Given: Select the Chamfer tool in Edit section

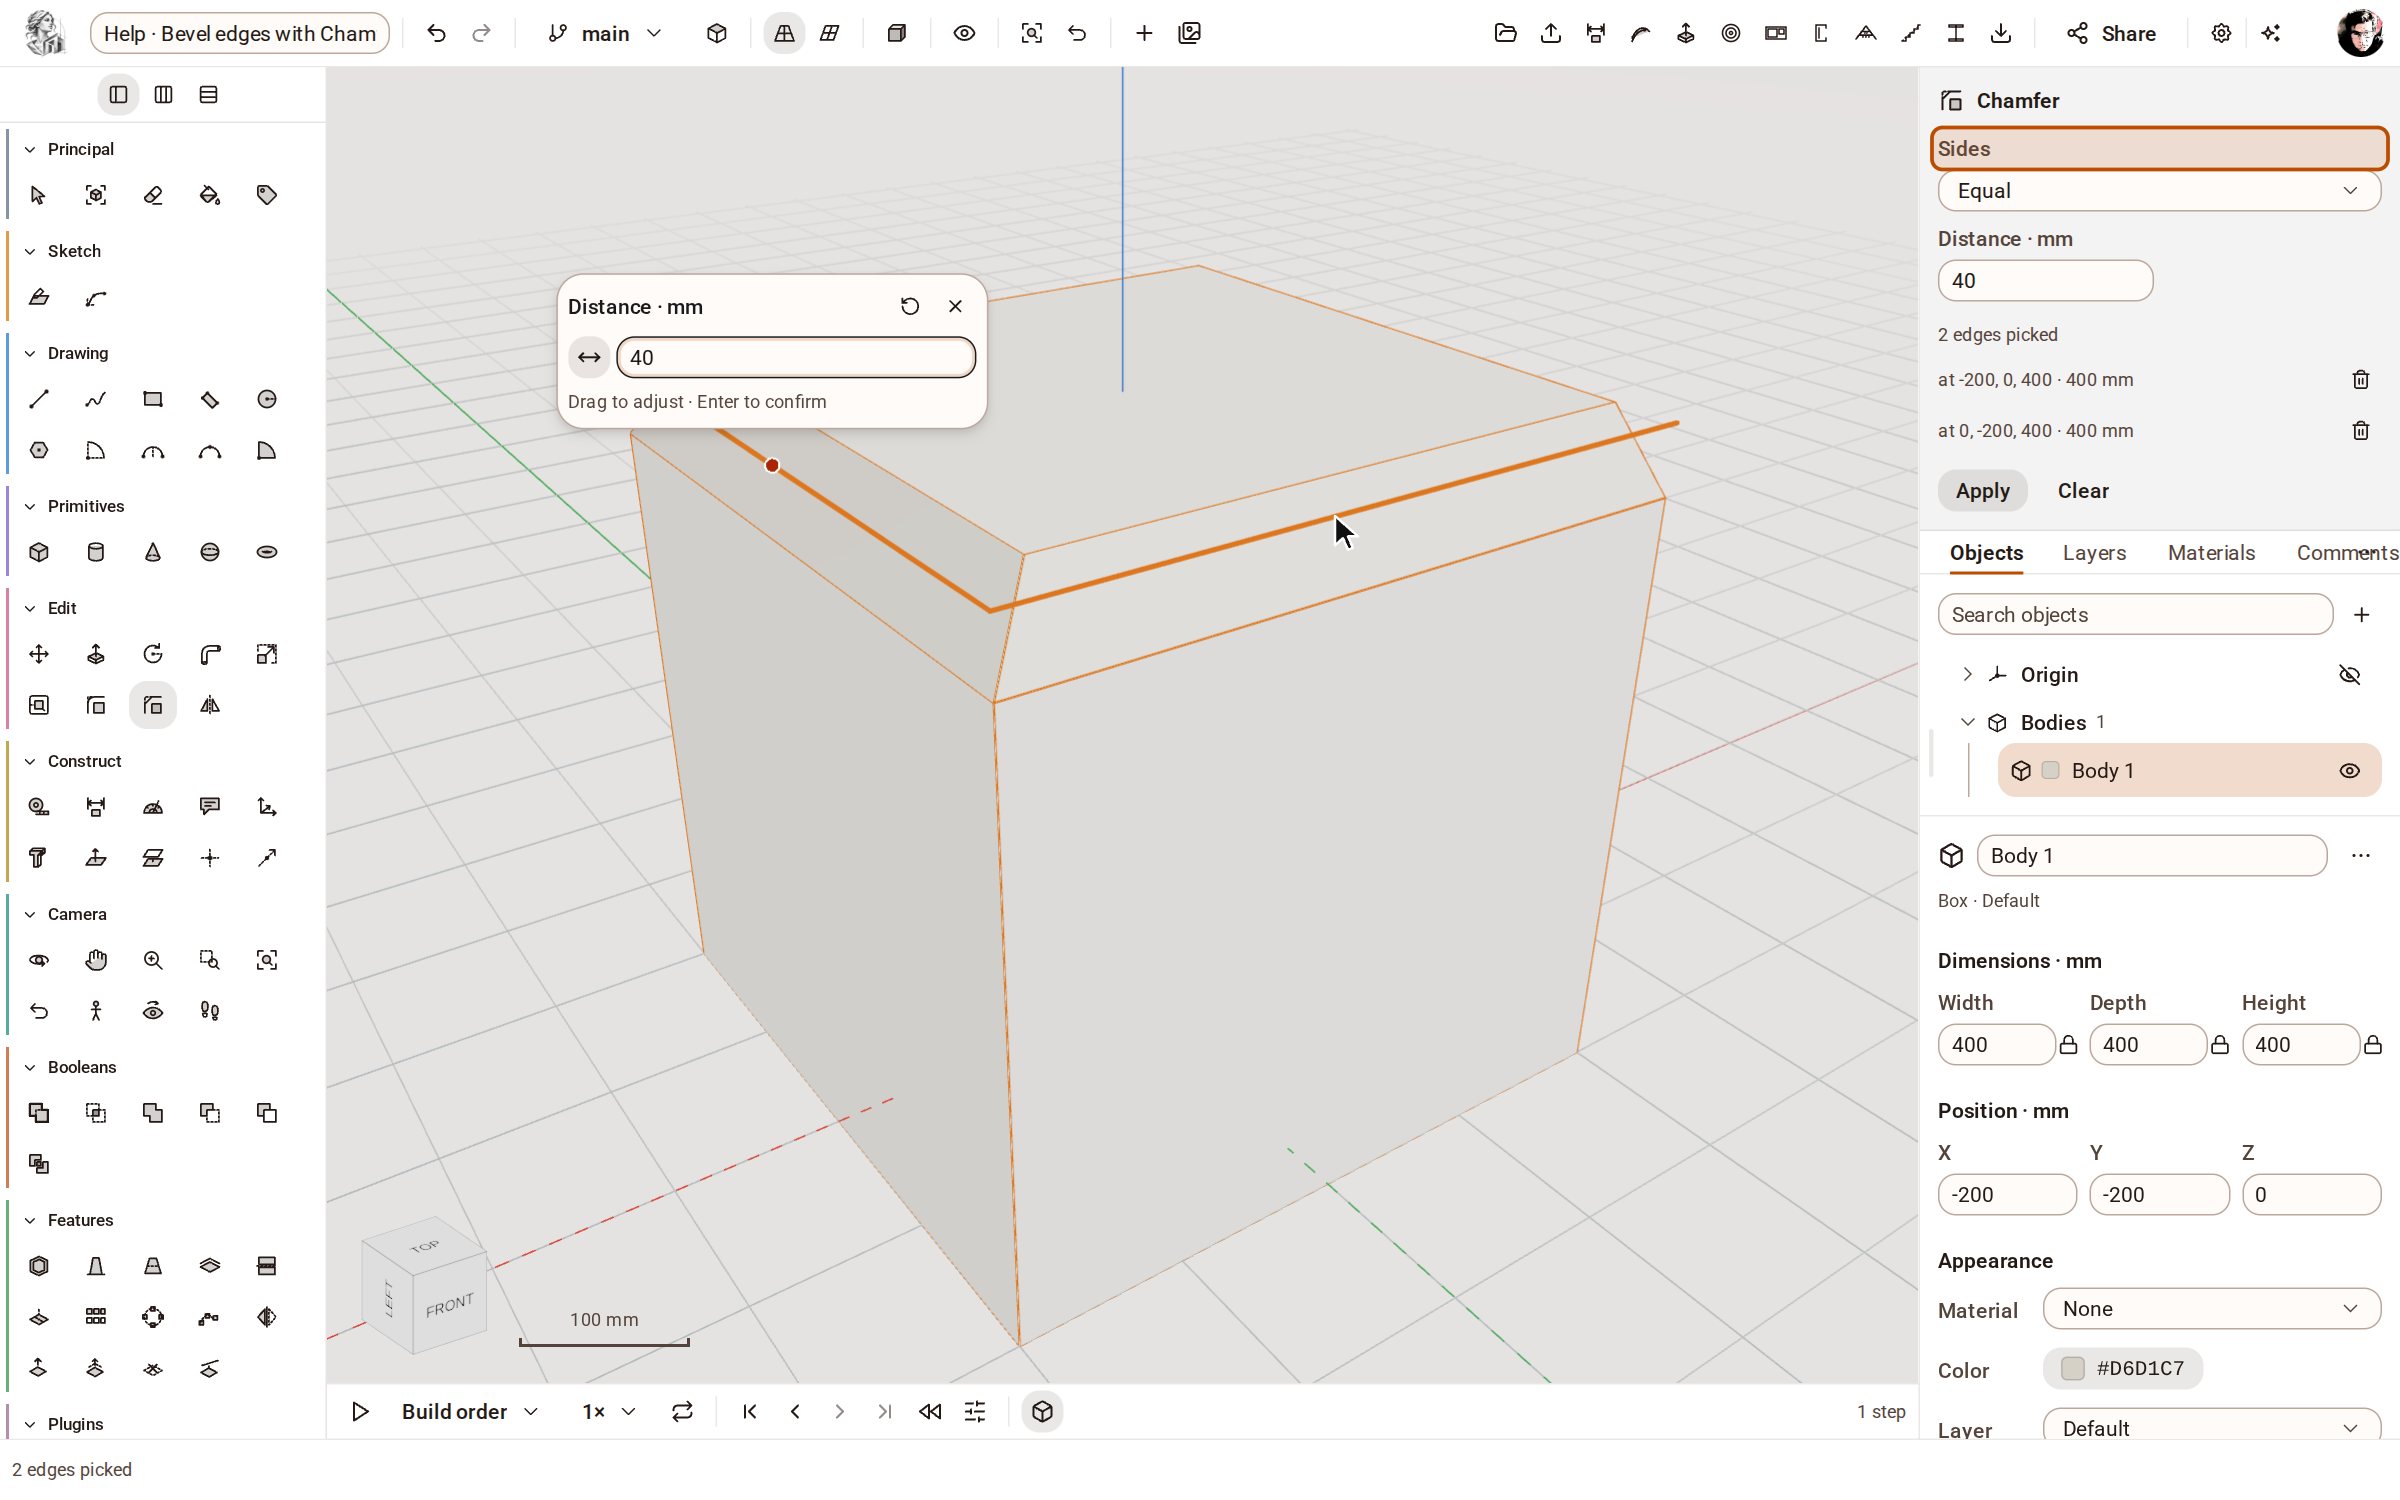Looking at the screenshot, I should point(153,706).
